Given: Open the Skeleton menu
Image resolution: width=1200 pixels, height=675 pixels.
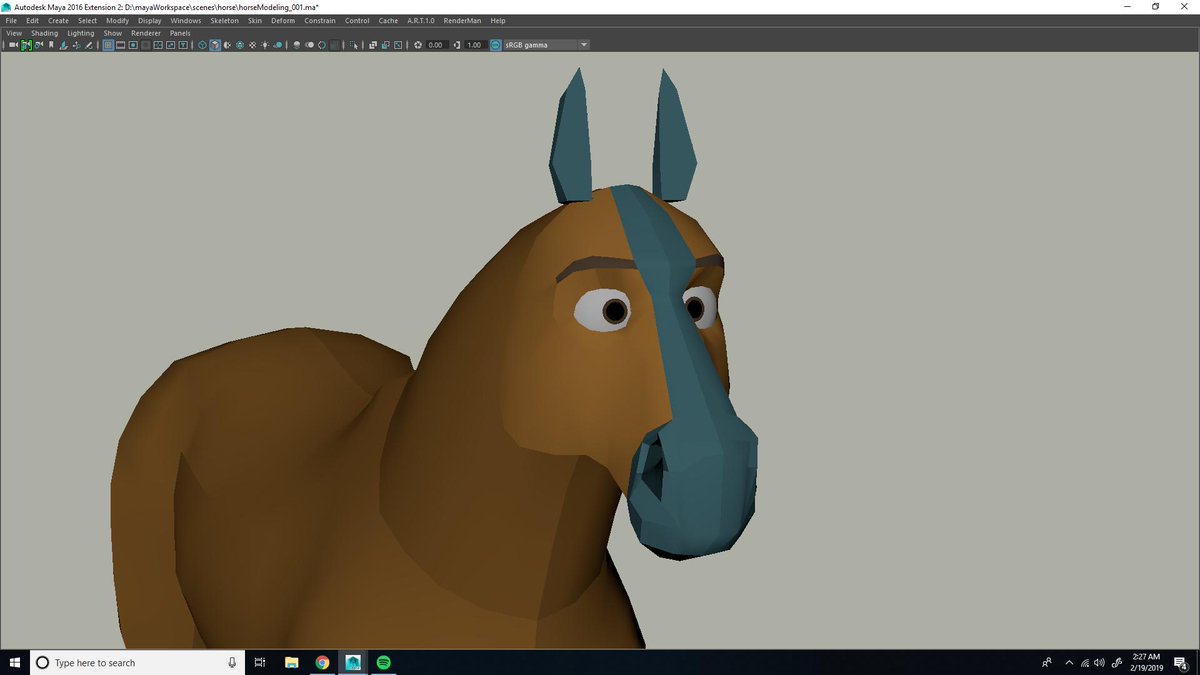Looking at the screenshot, I should (225, 20).
